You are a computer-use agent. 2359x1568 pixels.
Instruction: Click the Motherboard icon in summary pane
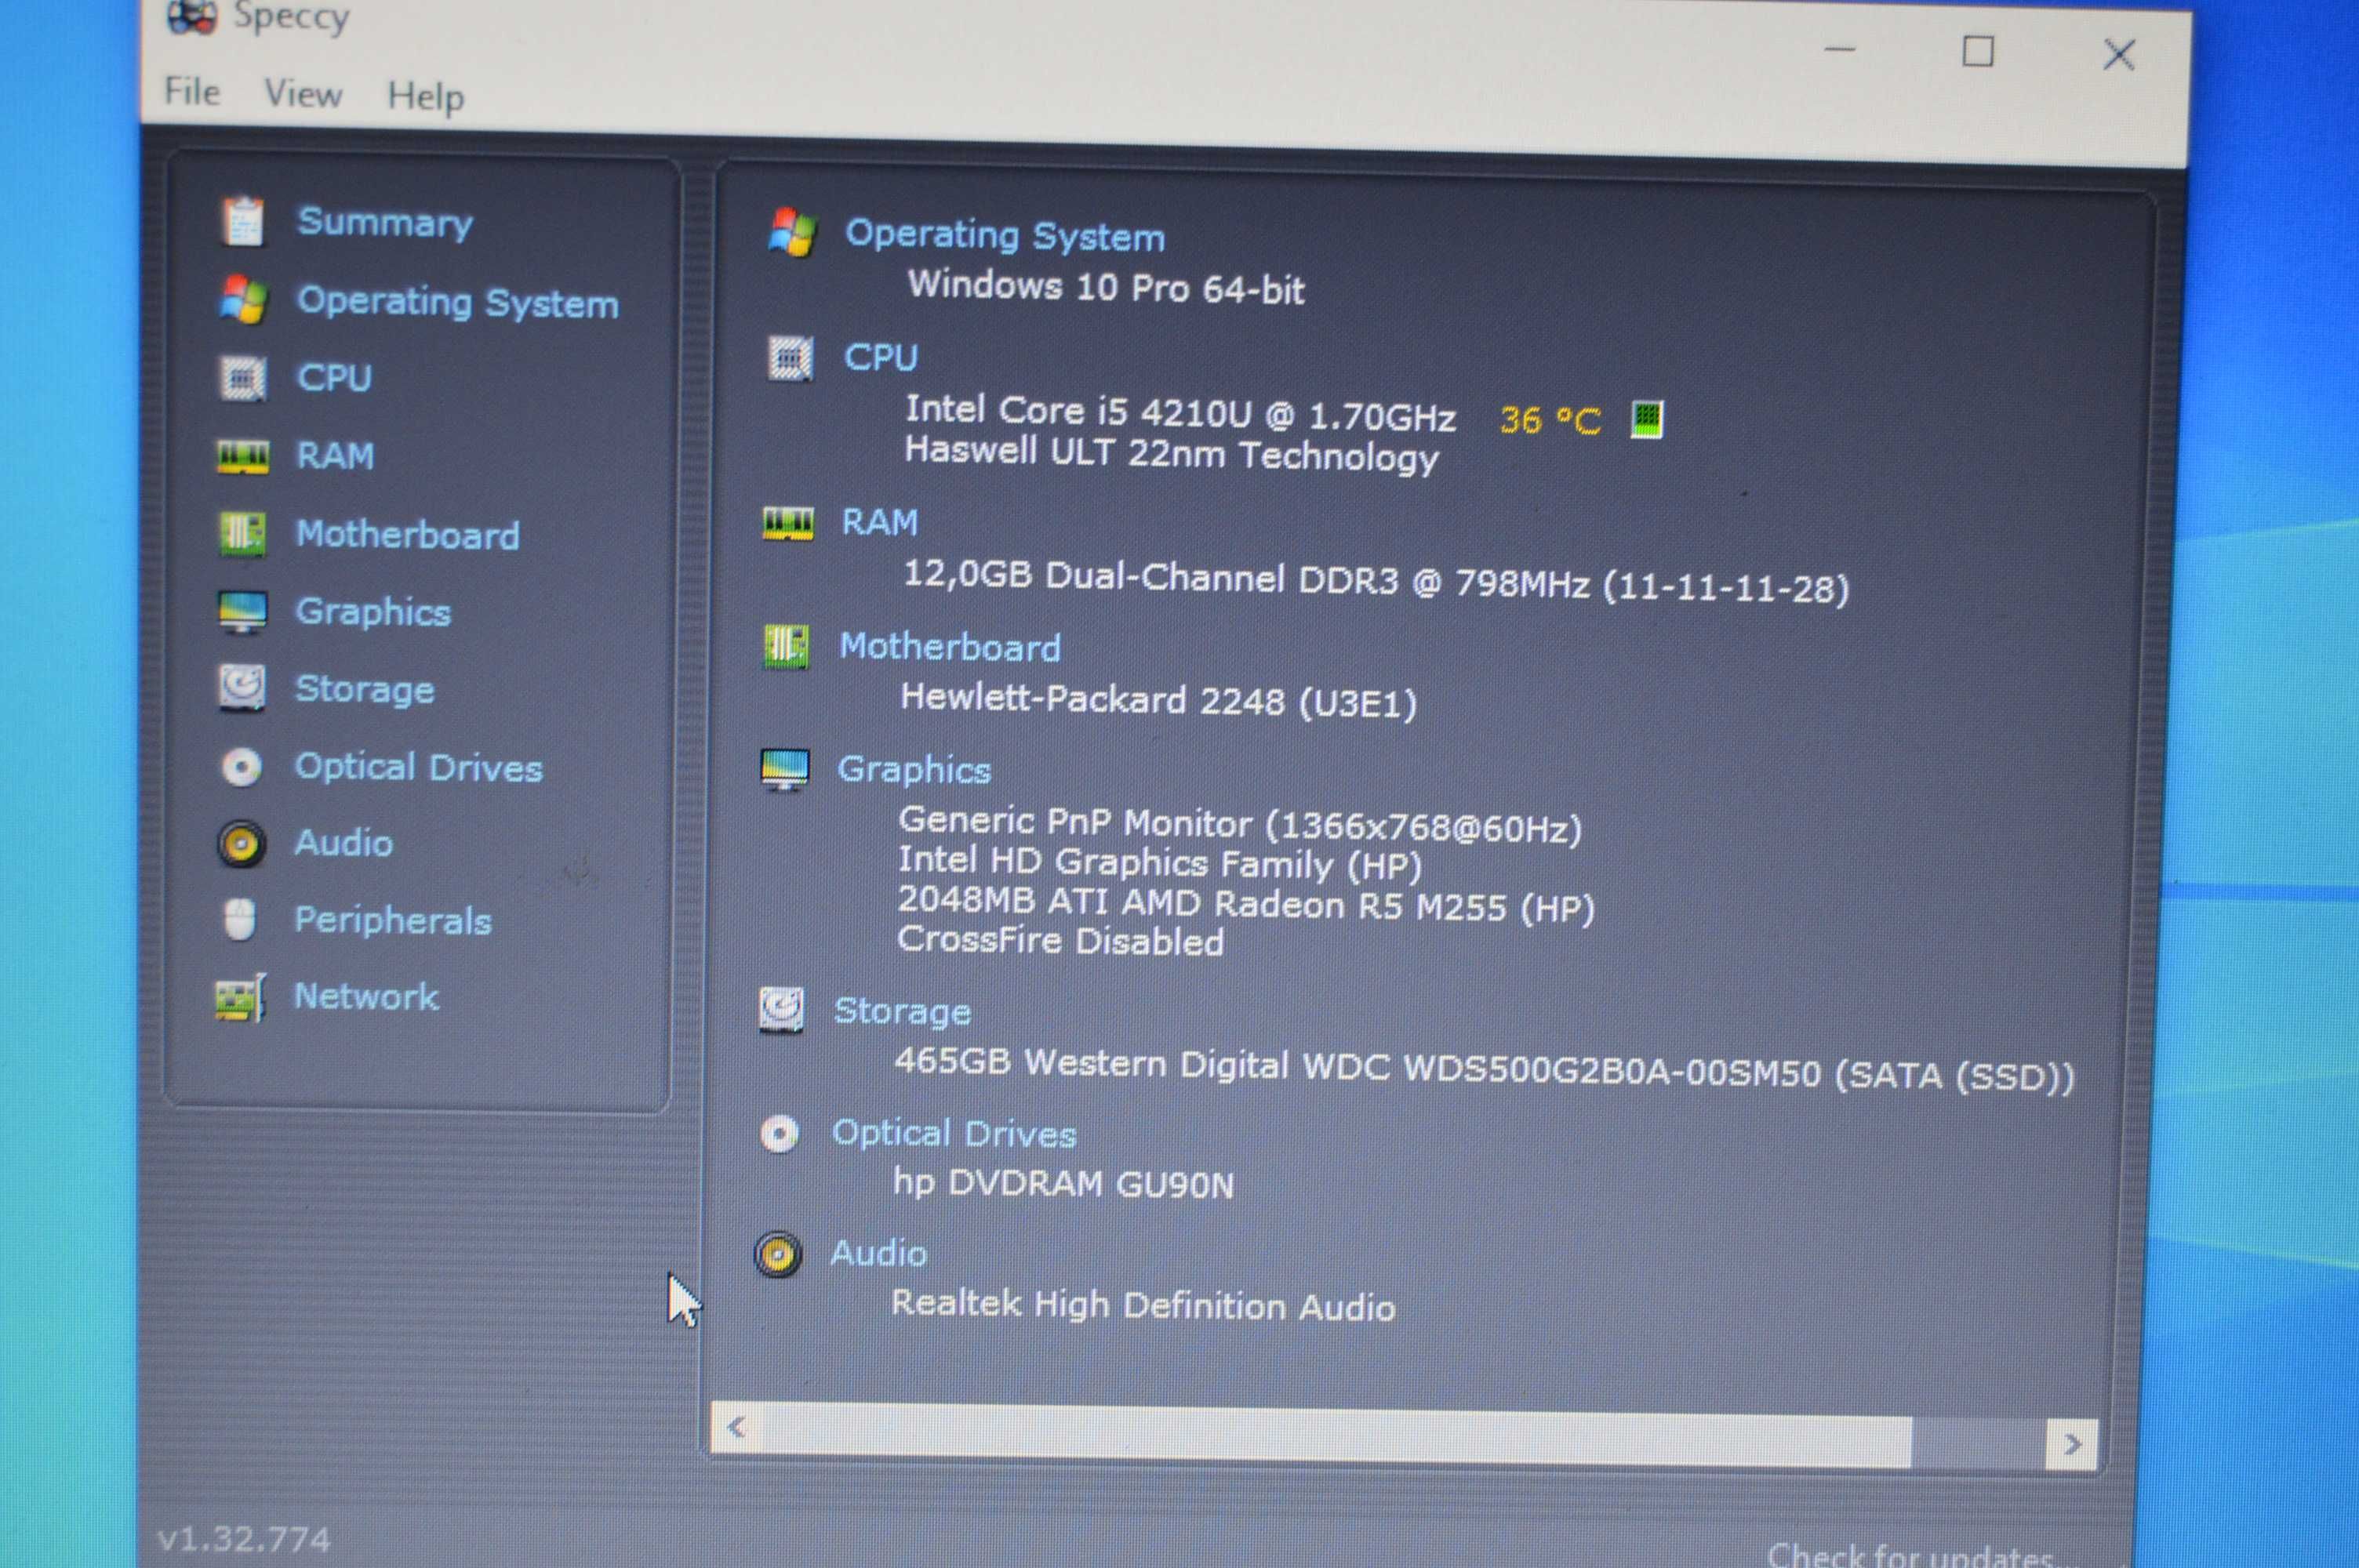click(786, 647)
